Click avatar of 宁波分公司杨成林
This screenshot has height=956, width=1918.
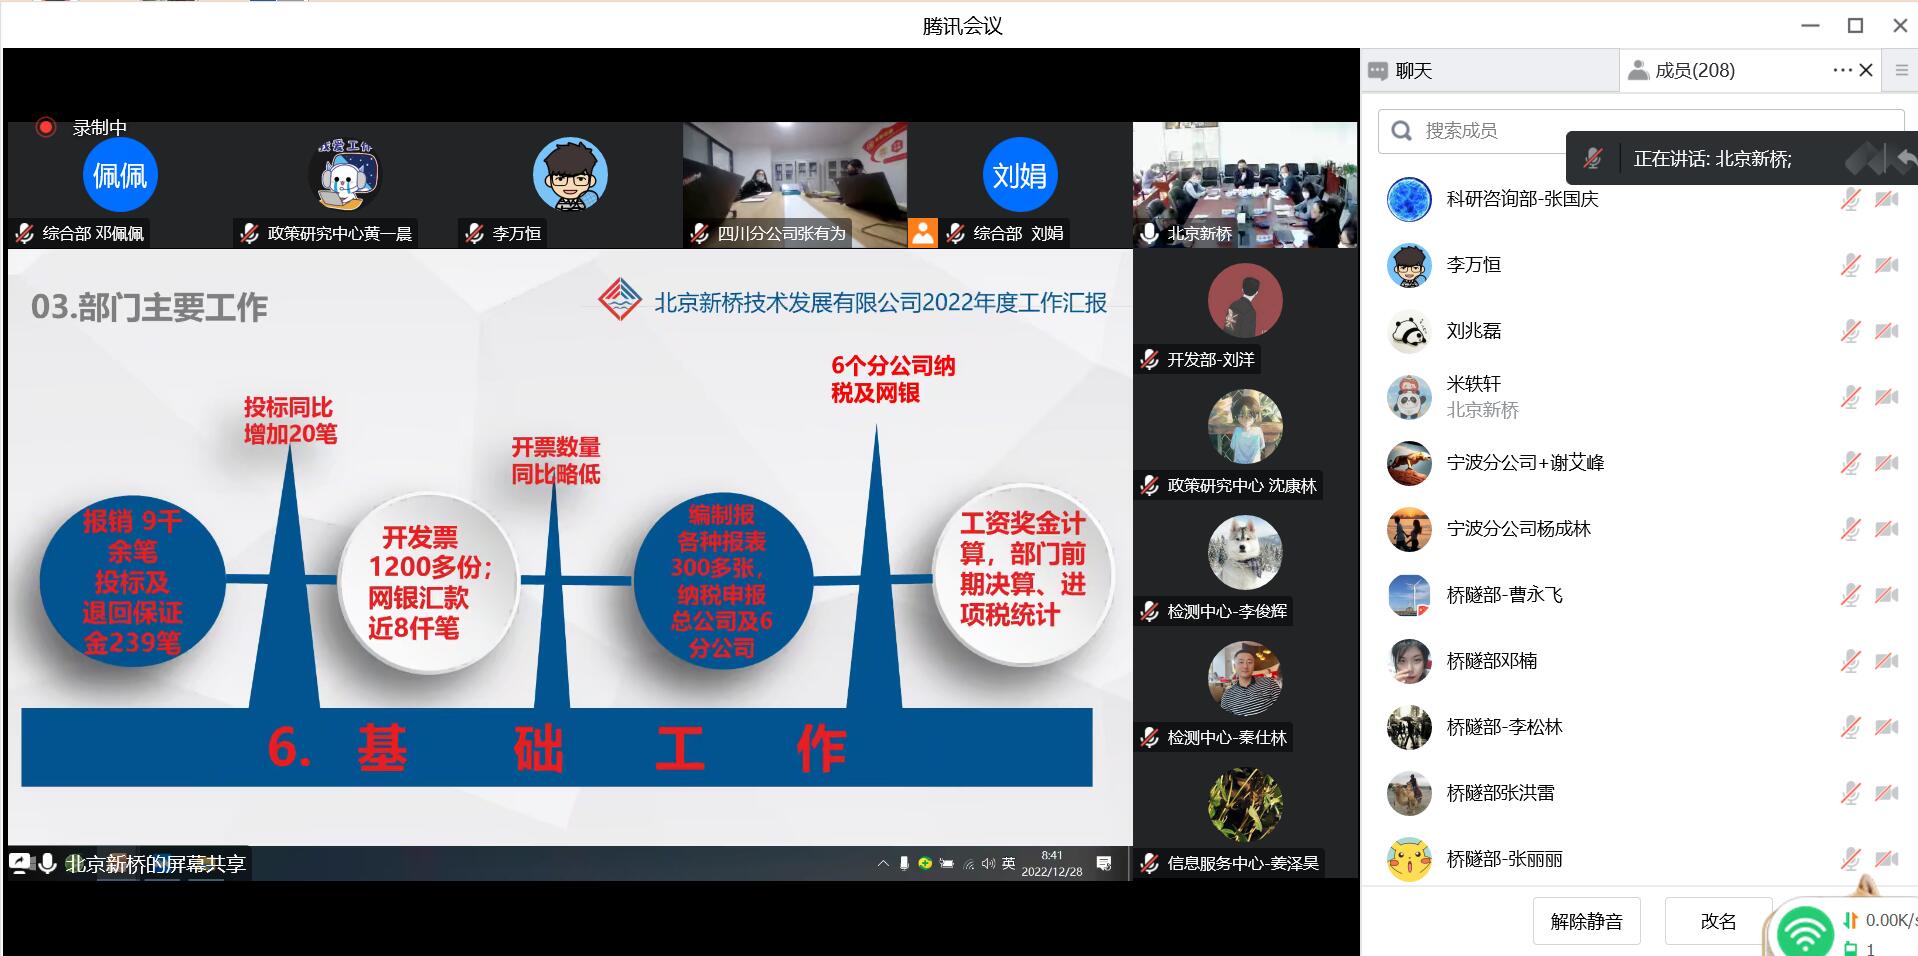click(x=1409, y=529)
